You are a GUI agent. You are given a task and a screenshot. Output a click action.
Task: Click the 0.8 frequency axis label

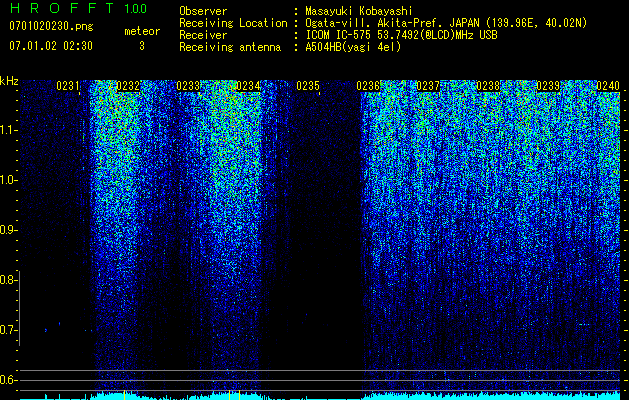[8, 280]
